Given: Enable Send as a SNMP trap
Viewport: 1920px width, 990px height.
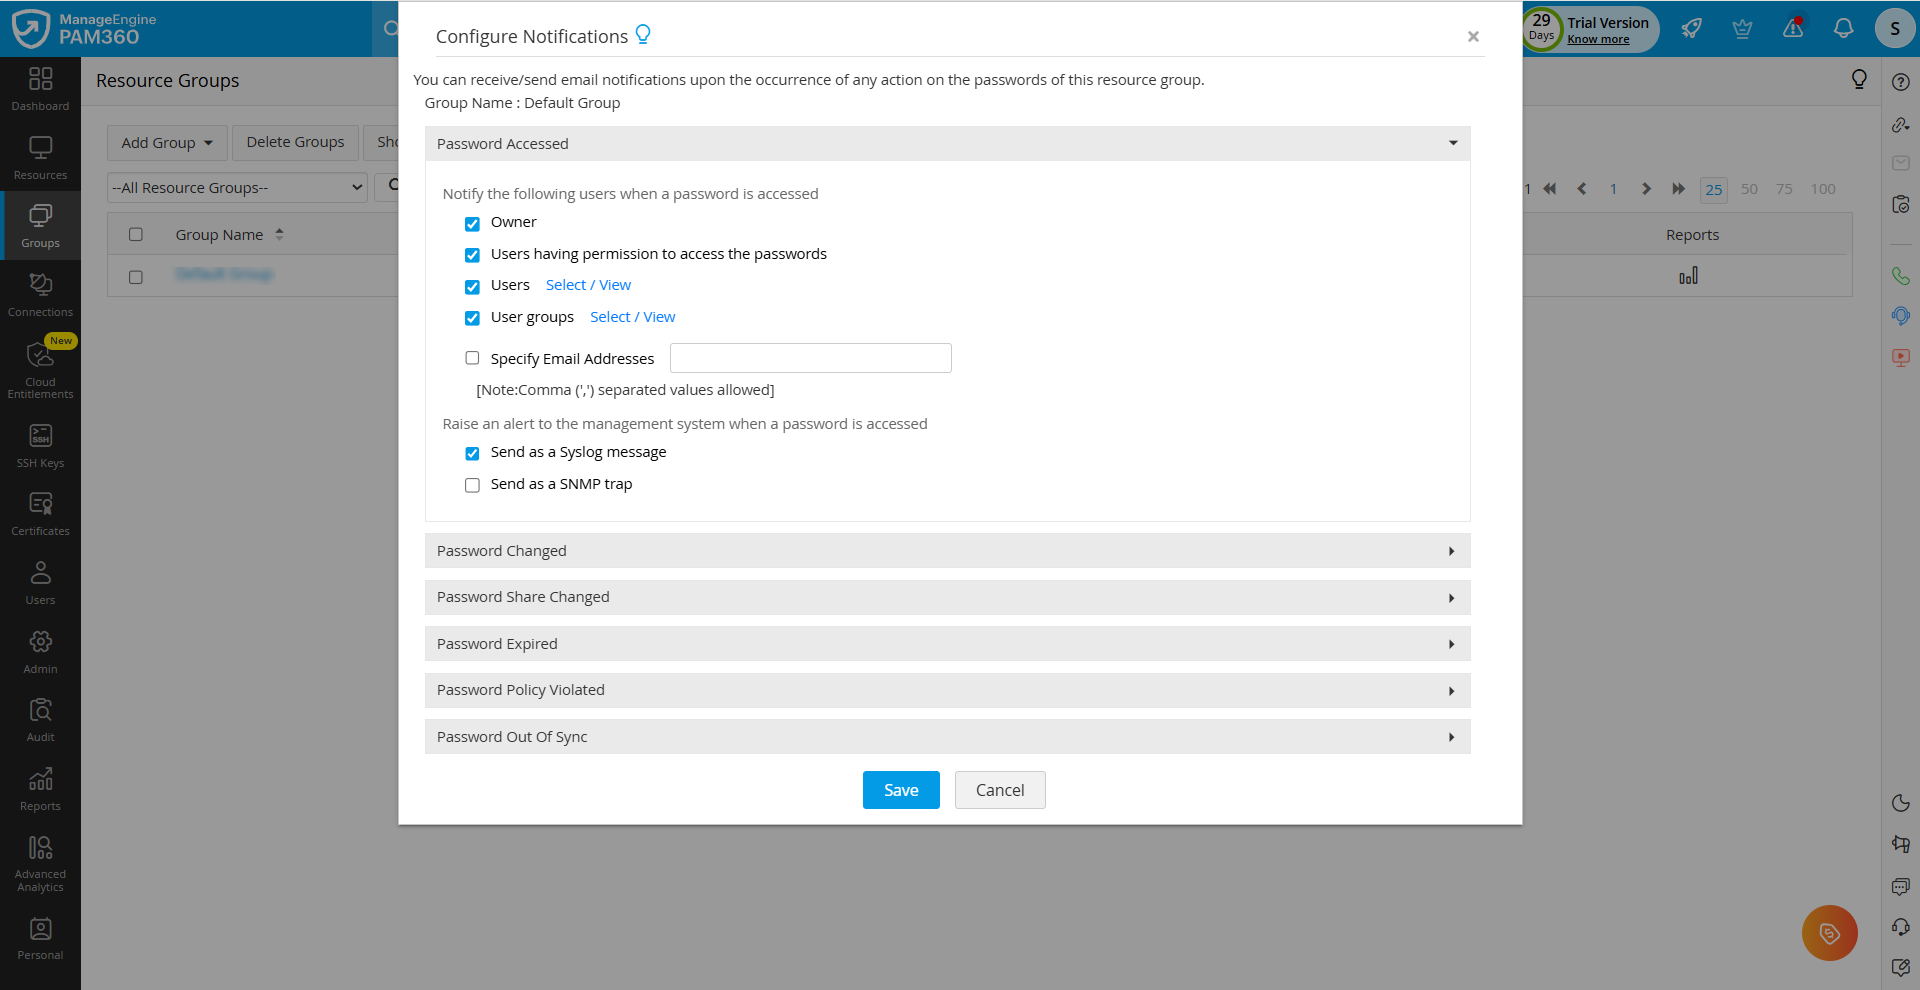Looking at the screenshot, I should (x=472, y=485).
